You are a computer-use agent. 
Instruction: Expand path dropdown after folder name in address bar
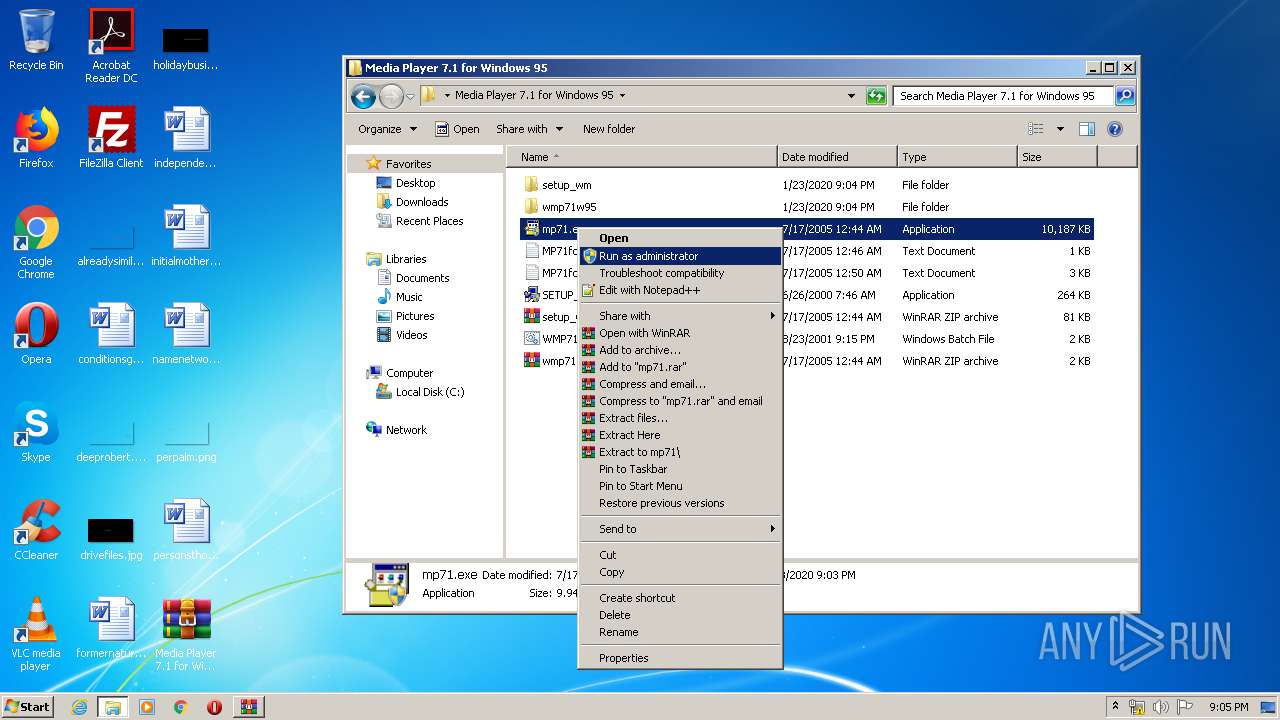click(622, 96)
